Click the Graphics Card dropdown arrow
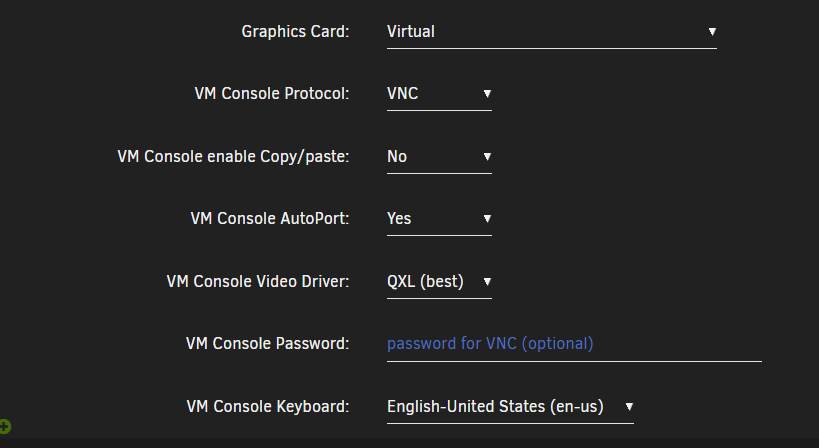 coord(712,32)
